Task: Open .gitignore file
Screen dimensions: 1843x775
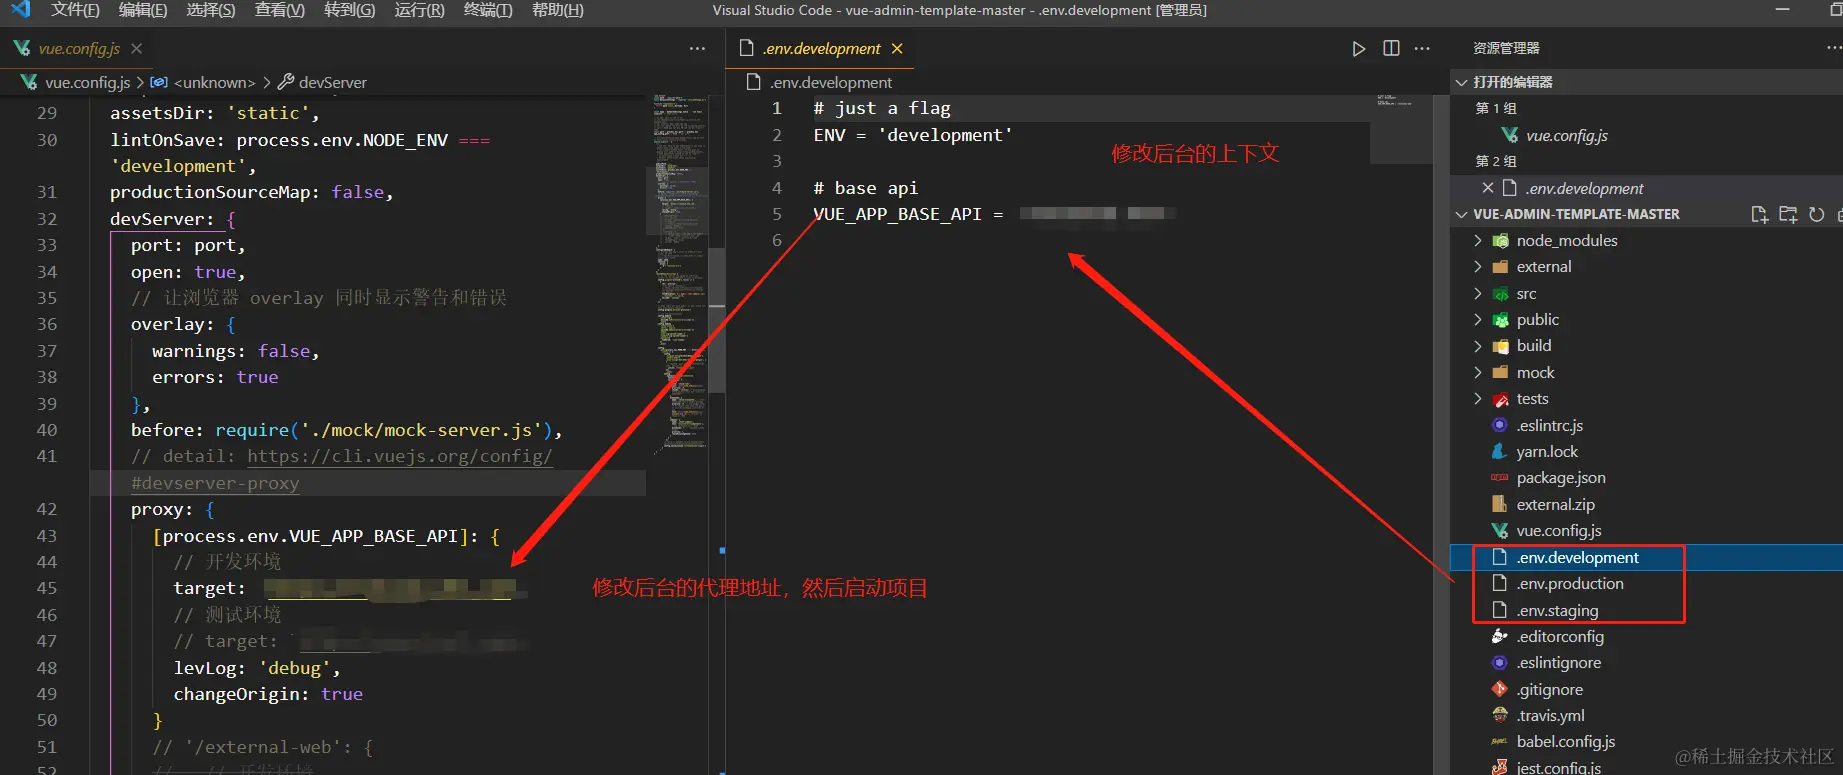Action: [1549, 689]
